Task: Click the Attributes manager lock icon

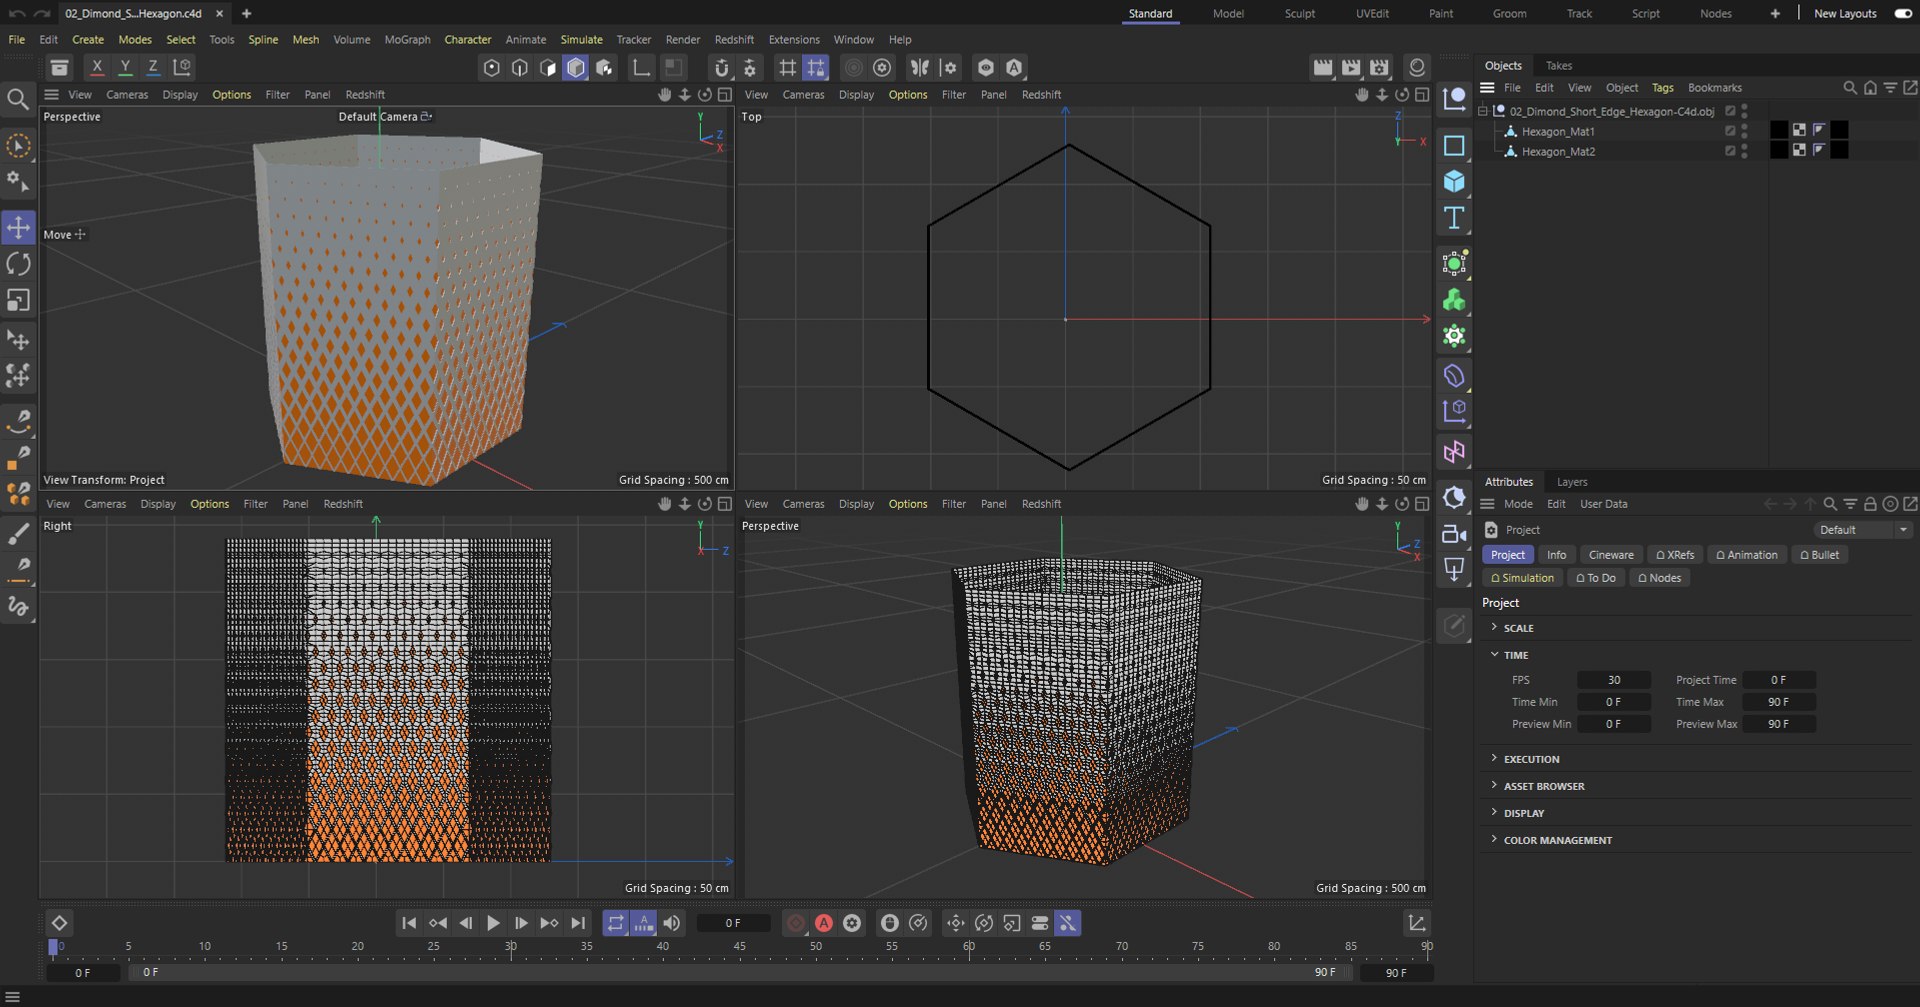Action: [x=1870, y=504]
